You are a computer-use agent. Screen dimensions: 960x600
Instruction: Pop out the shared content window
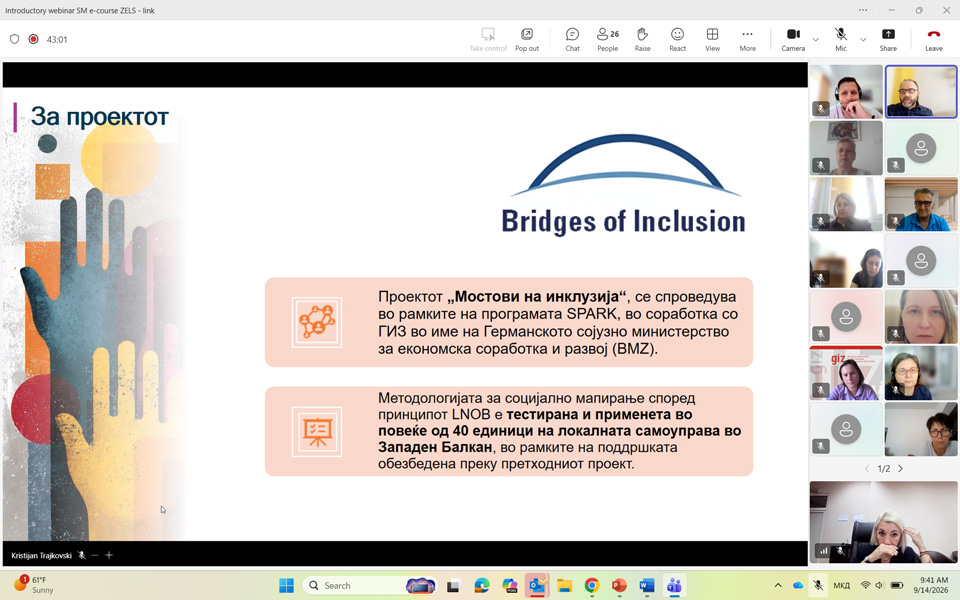click(527, 39)
